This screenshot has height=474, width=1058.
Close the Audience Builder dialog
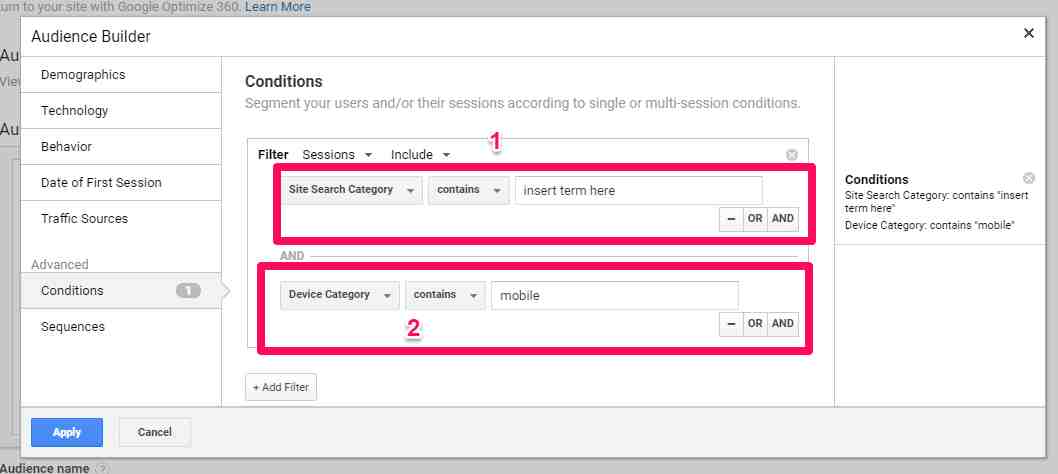1028,34
